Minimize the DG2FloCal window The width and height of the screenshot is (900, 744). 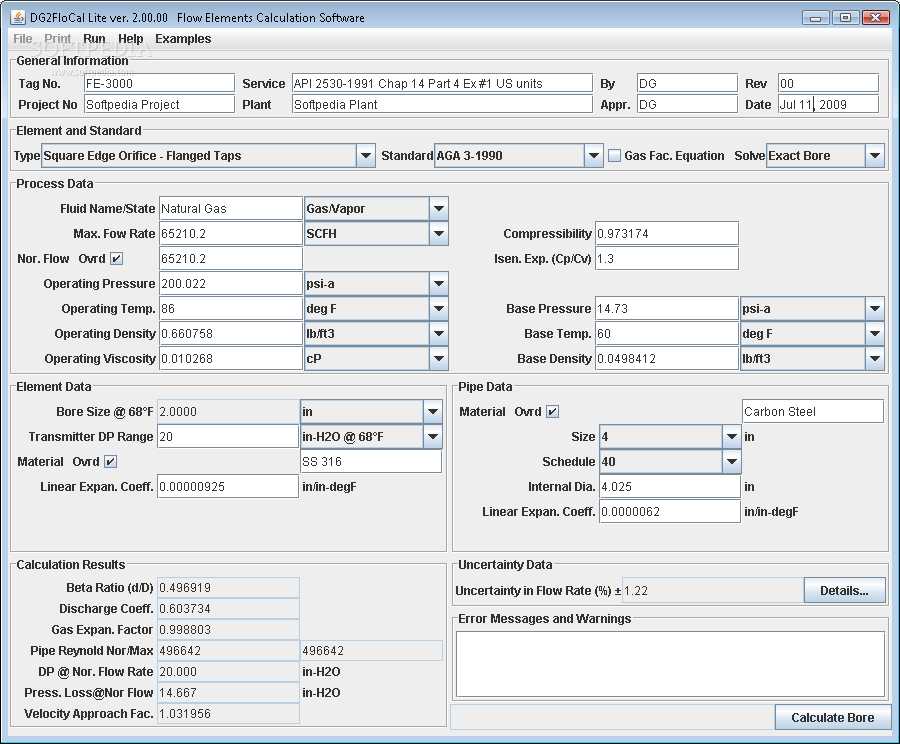pos(815,18)
